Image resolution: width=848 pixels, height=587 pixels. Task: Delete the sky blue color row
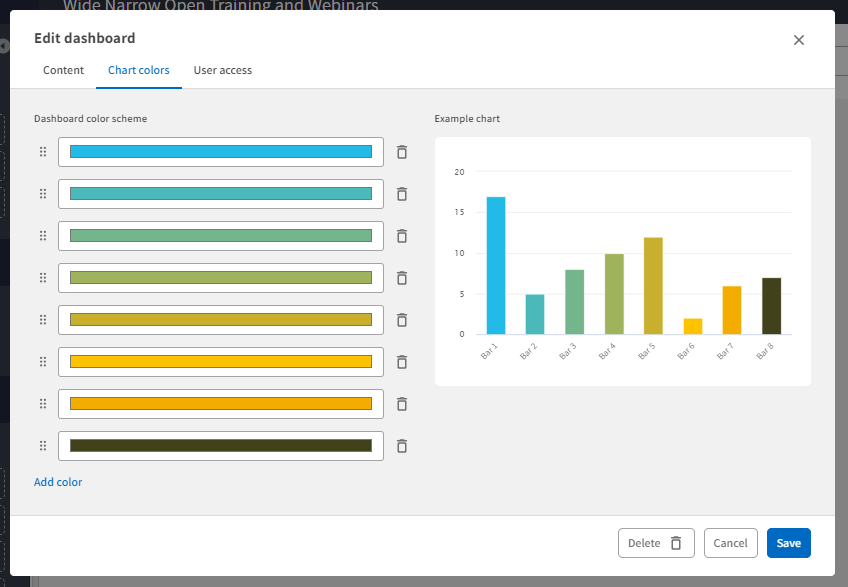click(x=402, y=152)
